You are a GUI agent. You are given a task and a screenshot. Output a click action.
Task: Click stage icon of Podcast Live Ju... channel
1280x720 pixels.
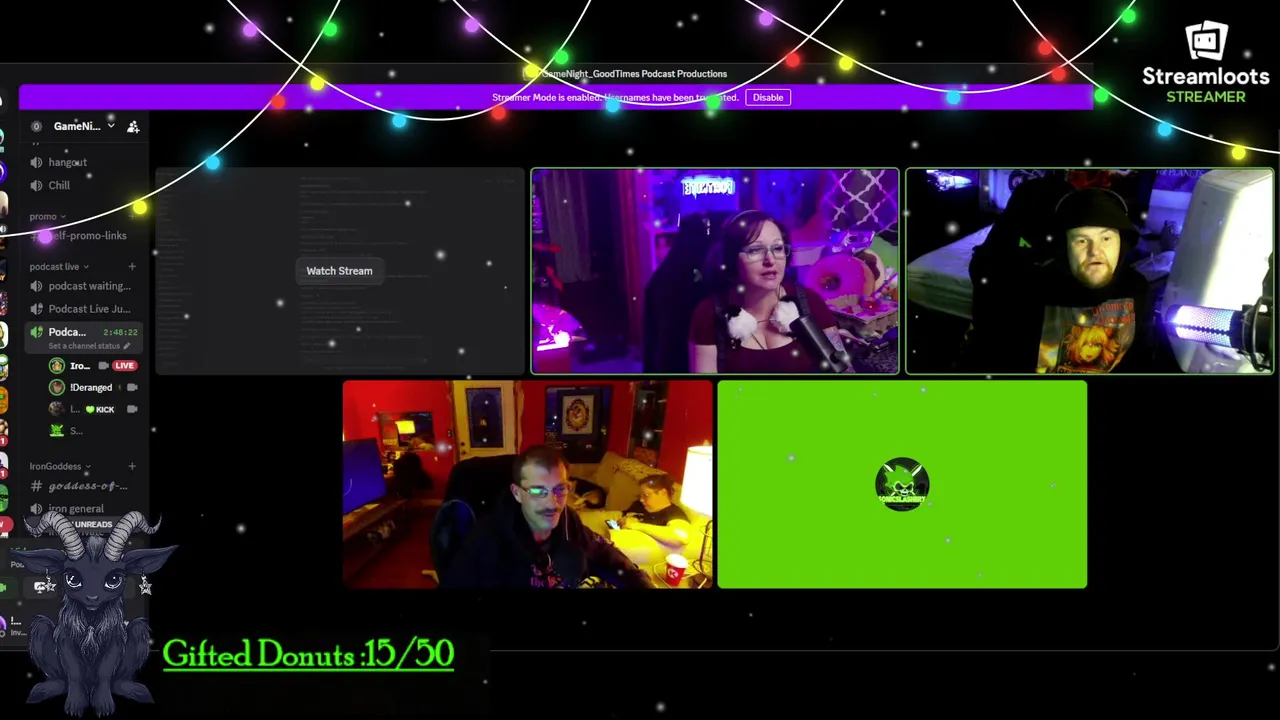[37, 309]
